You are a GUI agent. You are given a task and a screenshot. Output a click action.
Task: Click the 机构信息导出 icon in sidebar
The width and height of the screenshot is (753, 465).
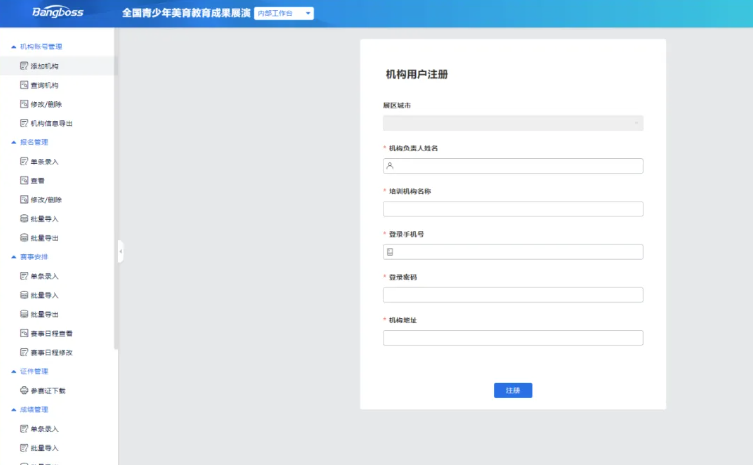coord(24,123)
